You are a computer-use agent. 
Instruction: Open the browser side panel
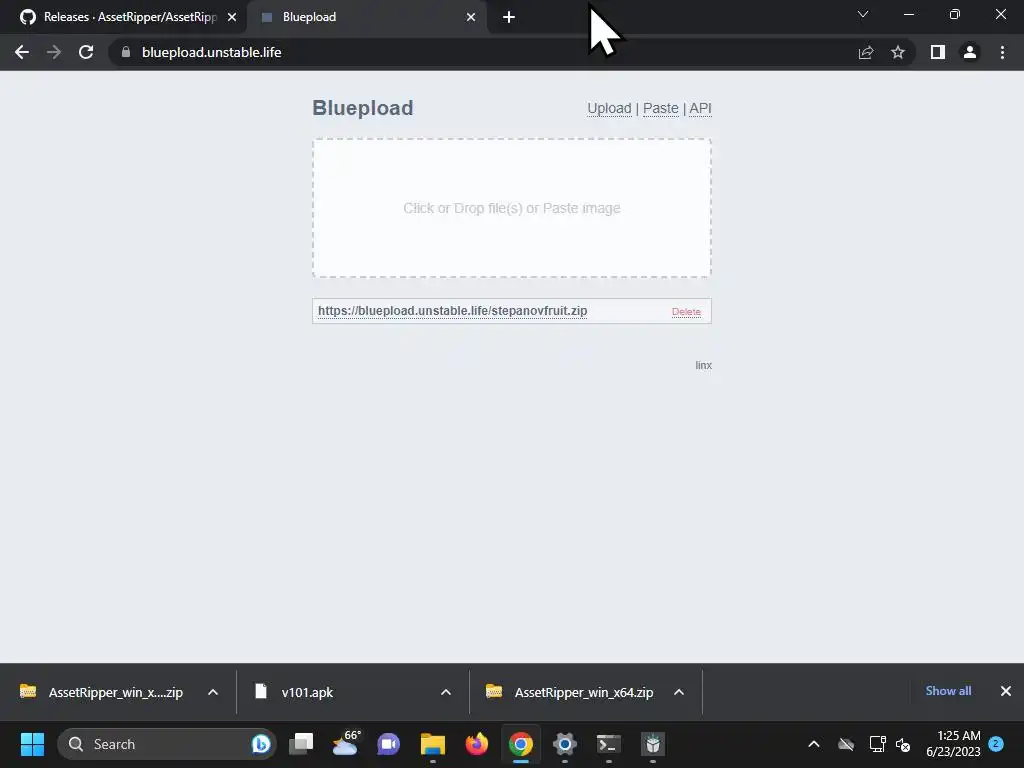pos(938,52)
